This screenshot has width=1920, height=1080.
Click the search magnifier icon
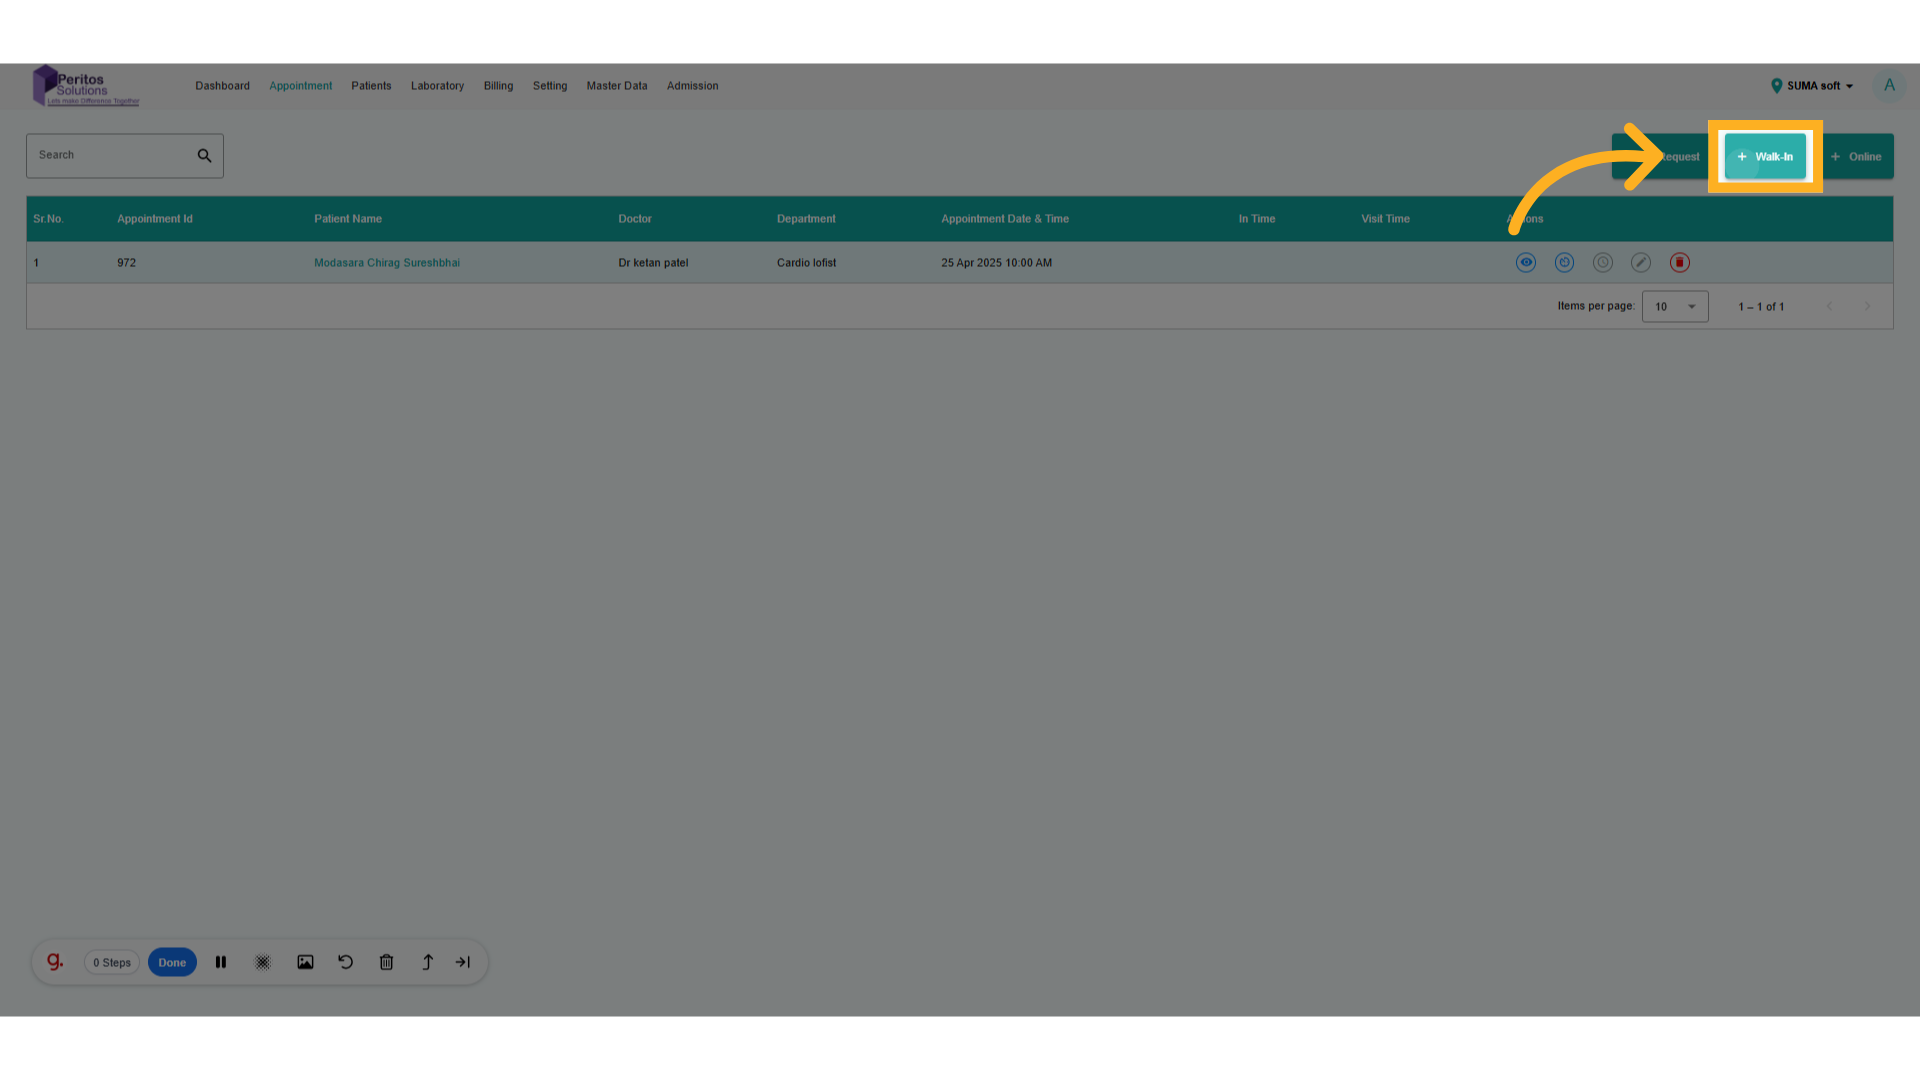(204, 156)
